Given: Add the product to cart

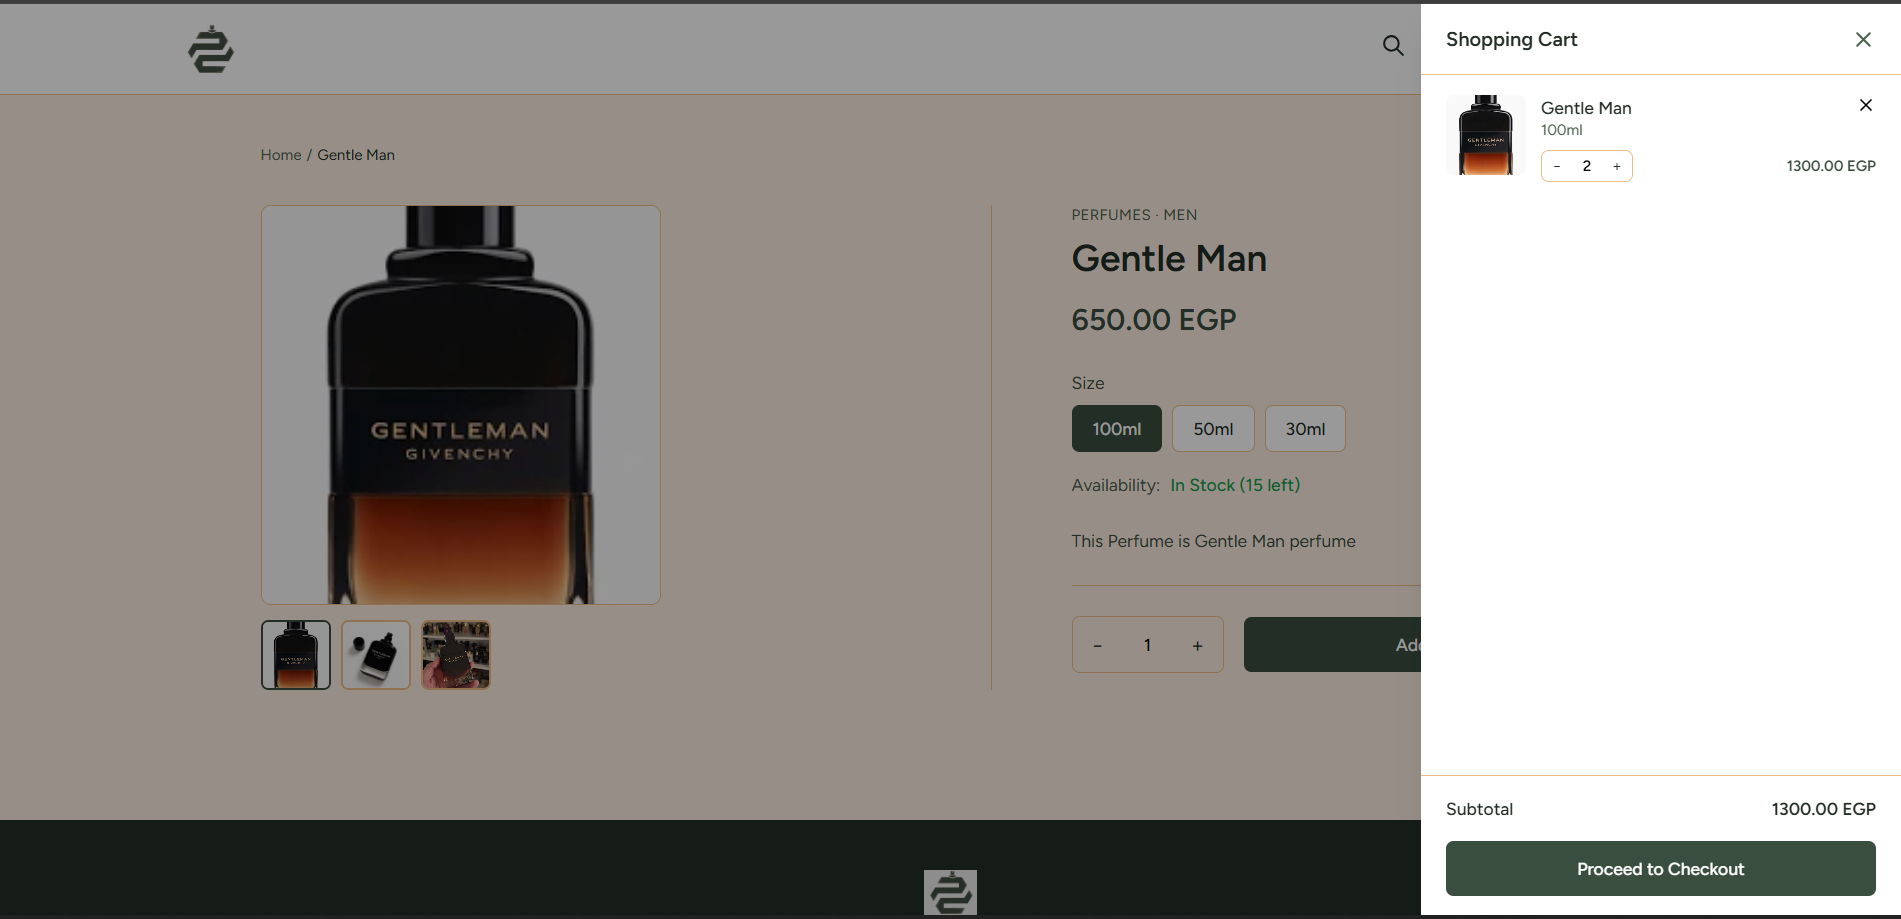Looking at the screenshot, I should [x=1332, y=645].
